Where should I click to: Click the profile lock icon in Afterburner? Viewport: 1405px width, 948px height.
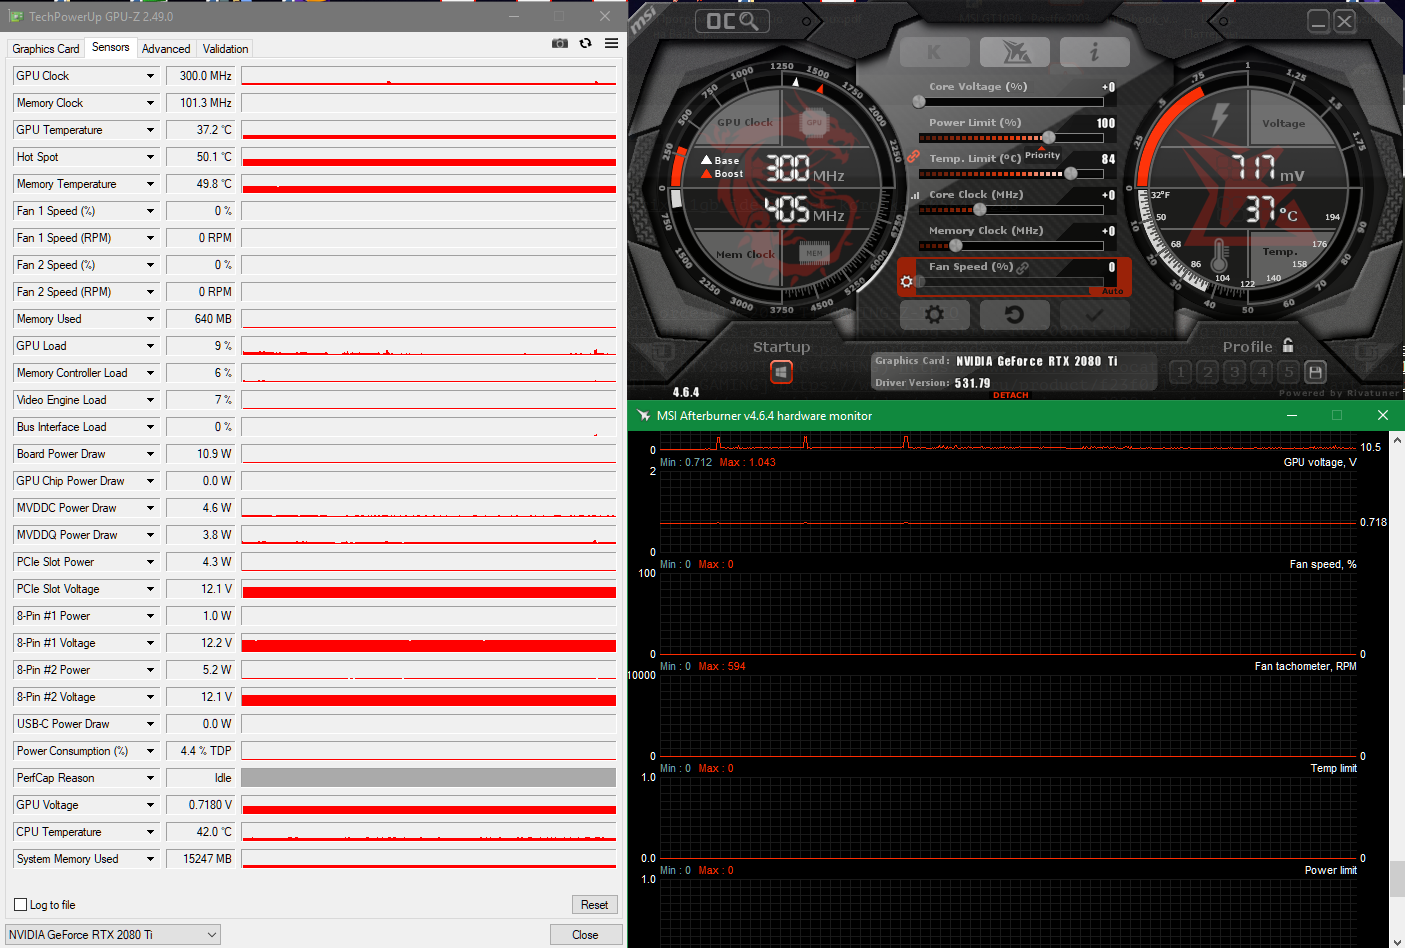tap(1288, 345)
